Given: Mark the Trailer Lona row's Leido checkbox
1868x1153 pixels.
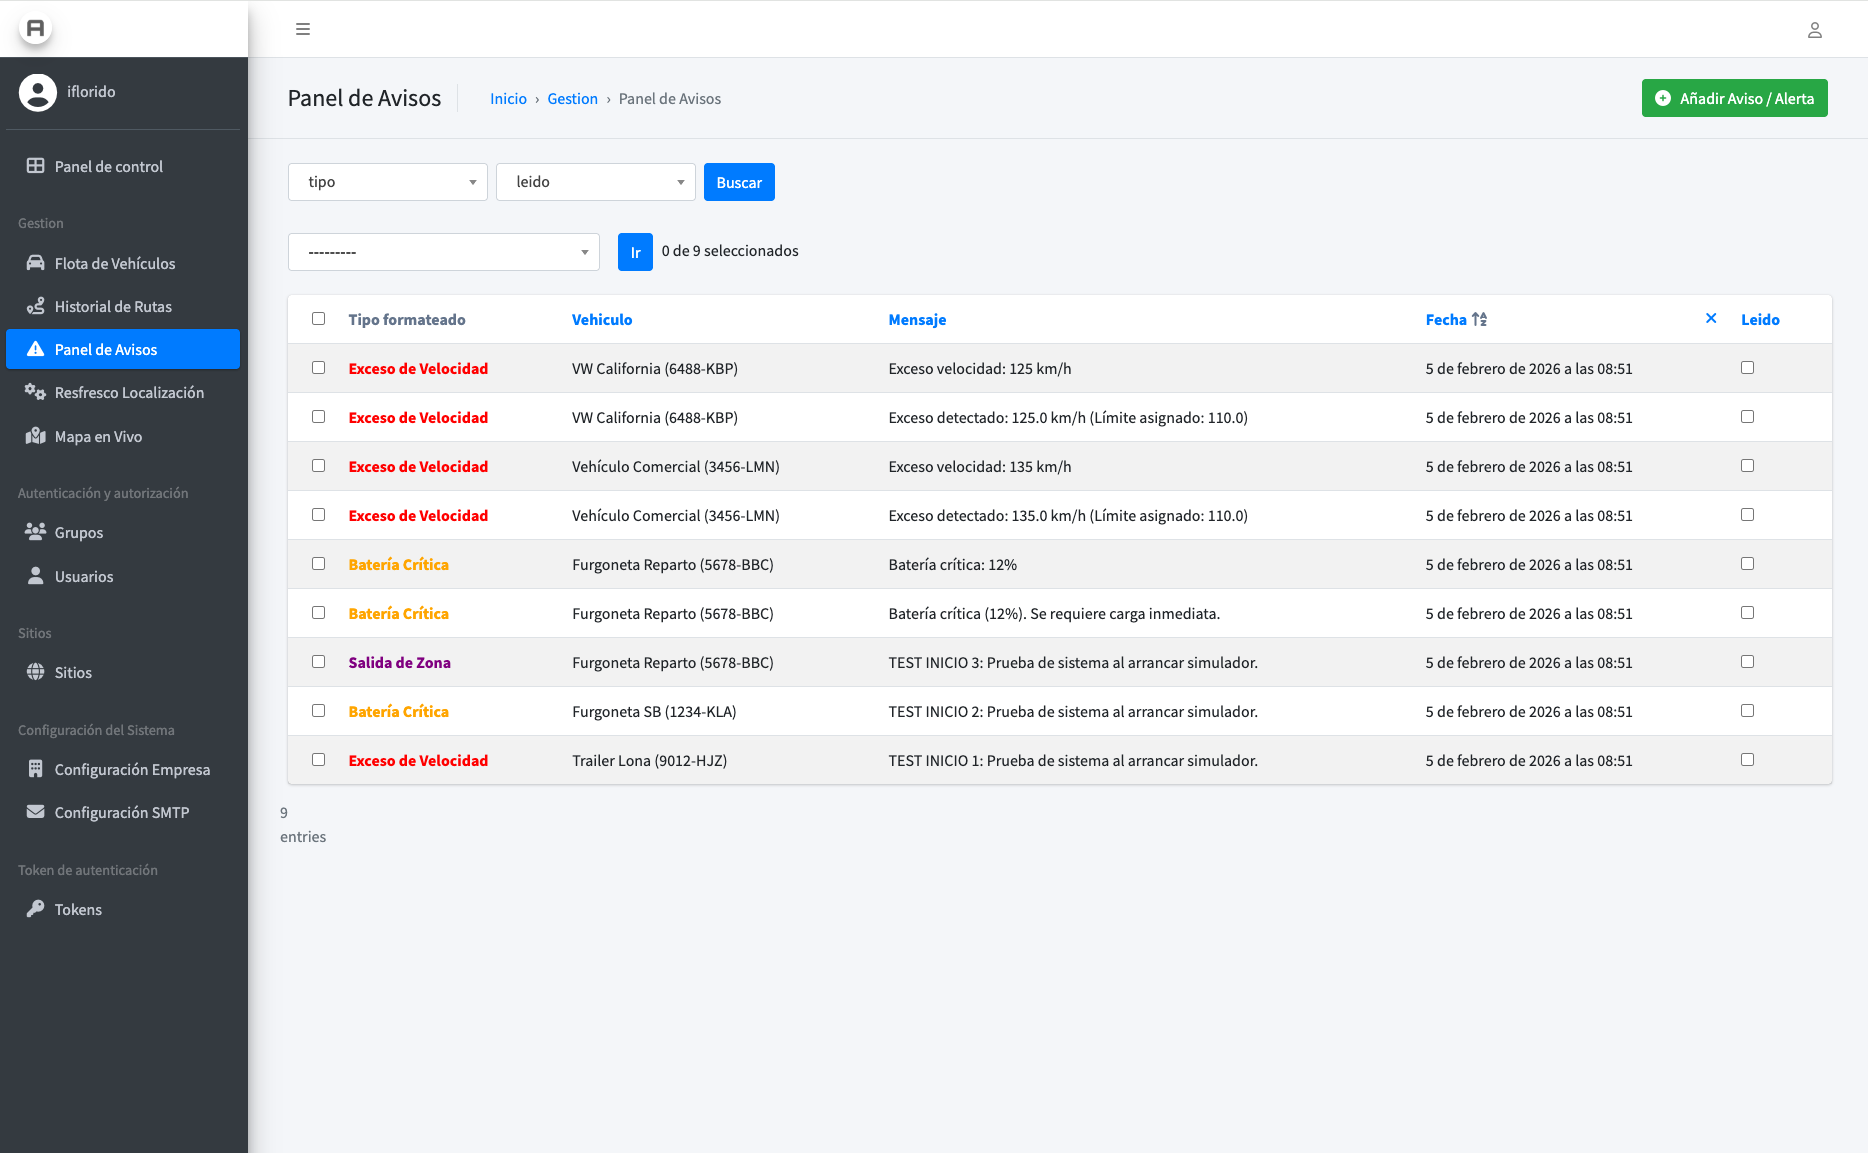Looking at the screenshot, I should click(x=1747, y=760).
